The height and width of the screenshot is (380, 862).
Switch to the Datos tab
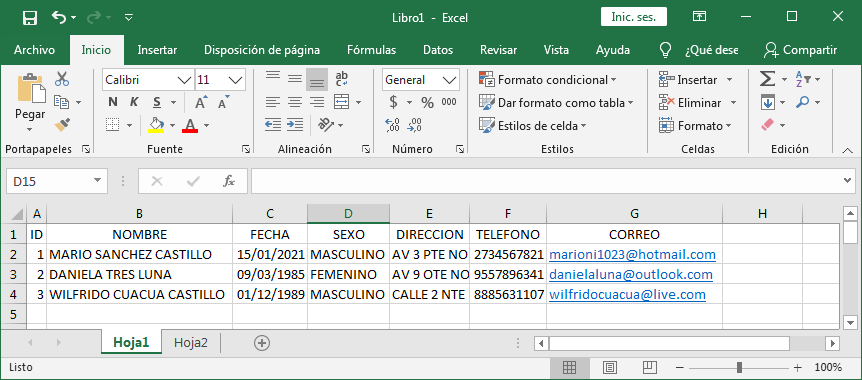point(438,50)
